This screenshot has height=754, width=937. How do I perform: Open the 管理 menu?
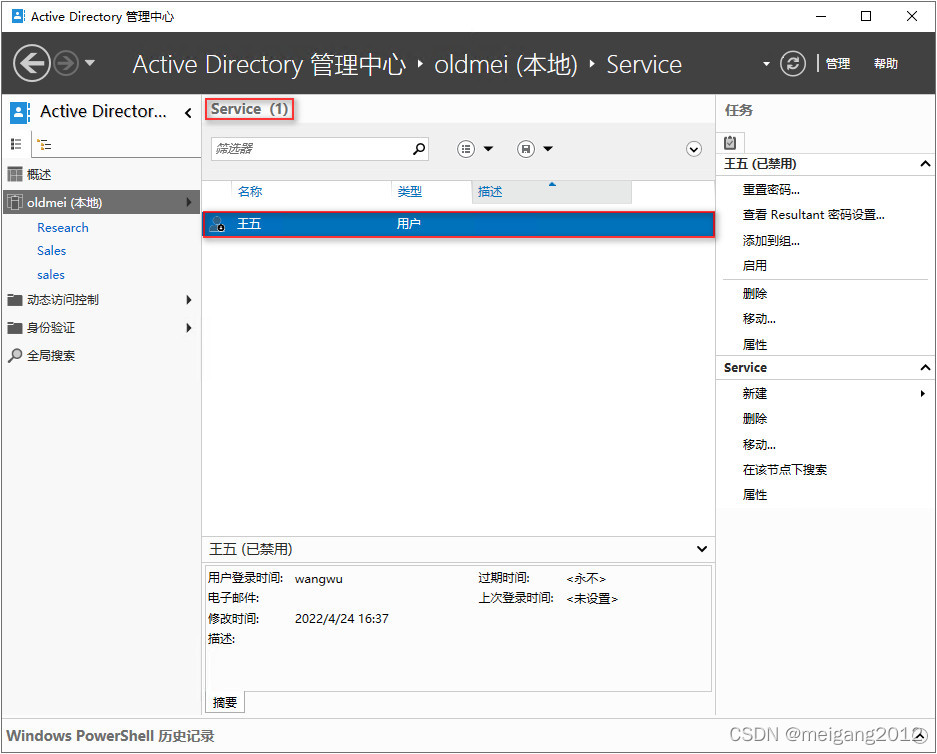[837, 64]
